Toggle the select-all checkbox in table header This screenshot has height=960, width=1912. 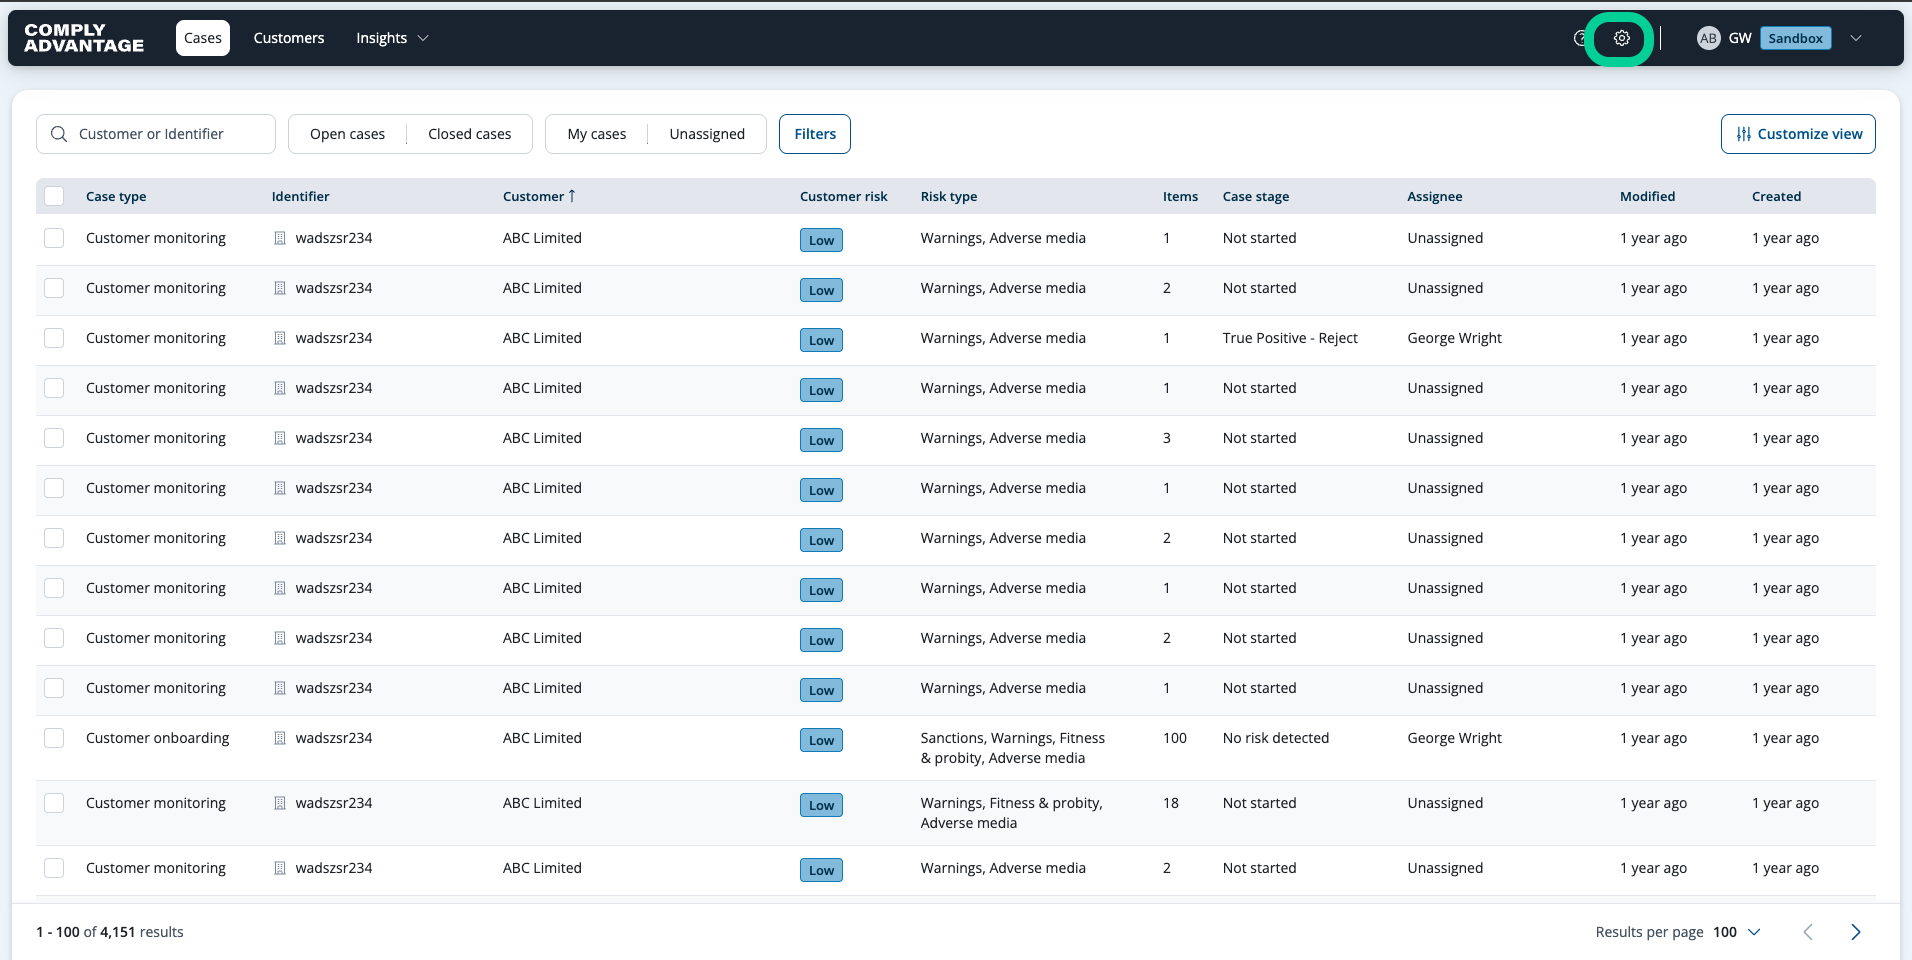click(54, 196)
